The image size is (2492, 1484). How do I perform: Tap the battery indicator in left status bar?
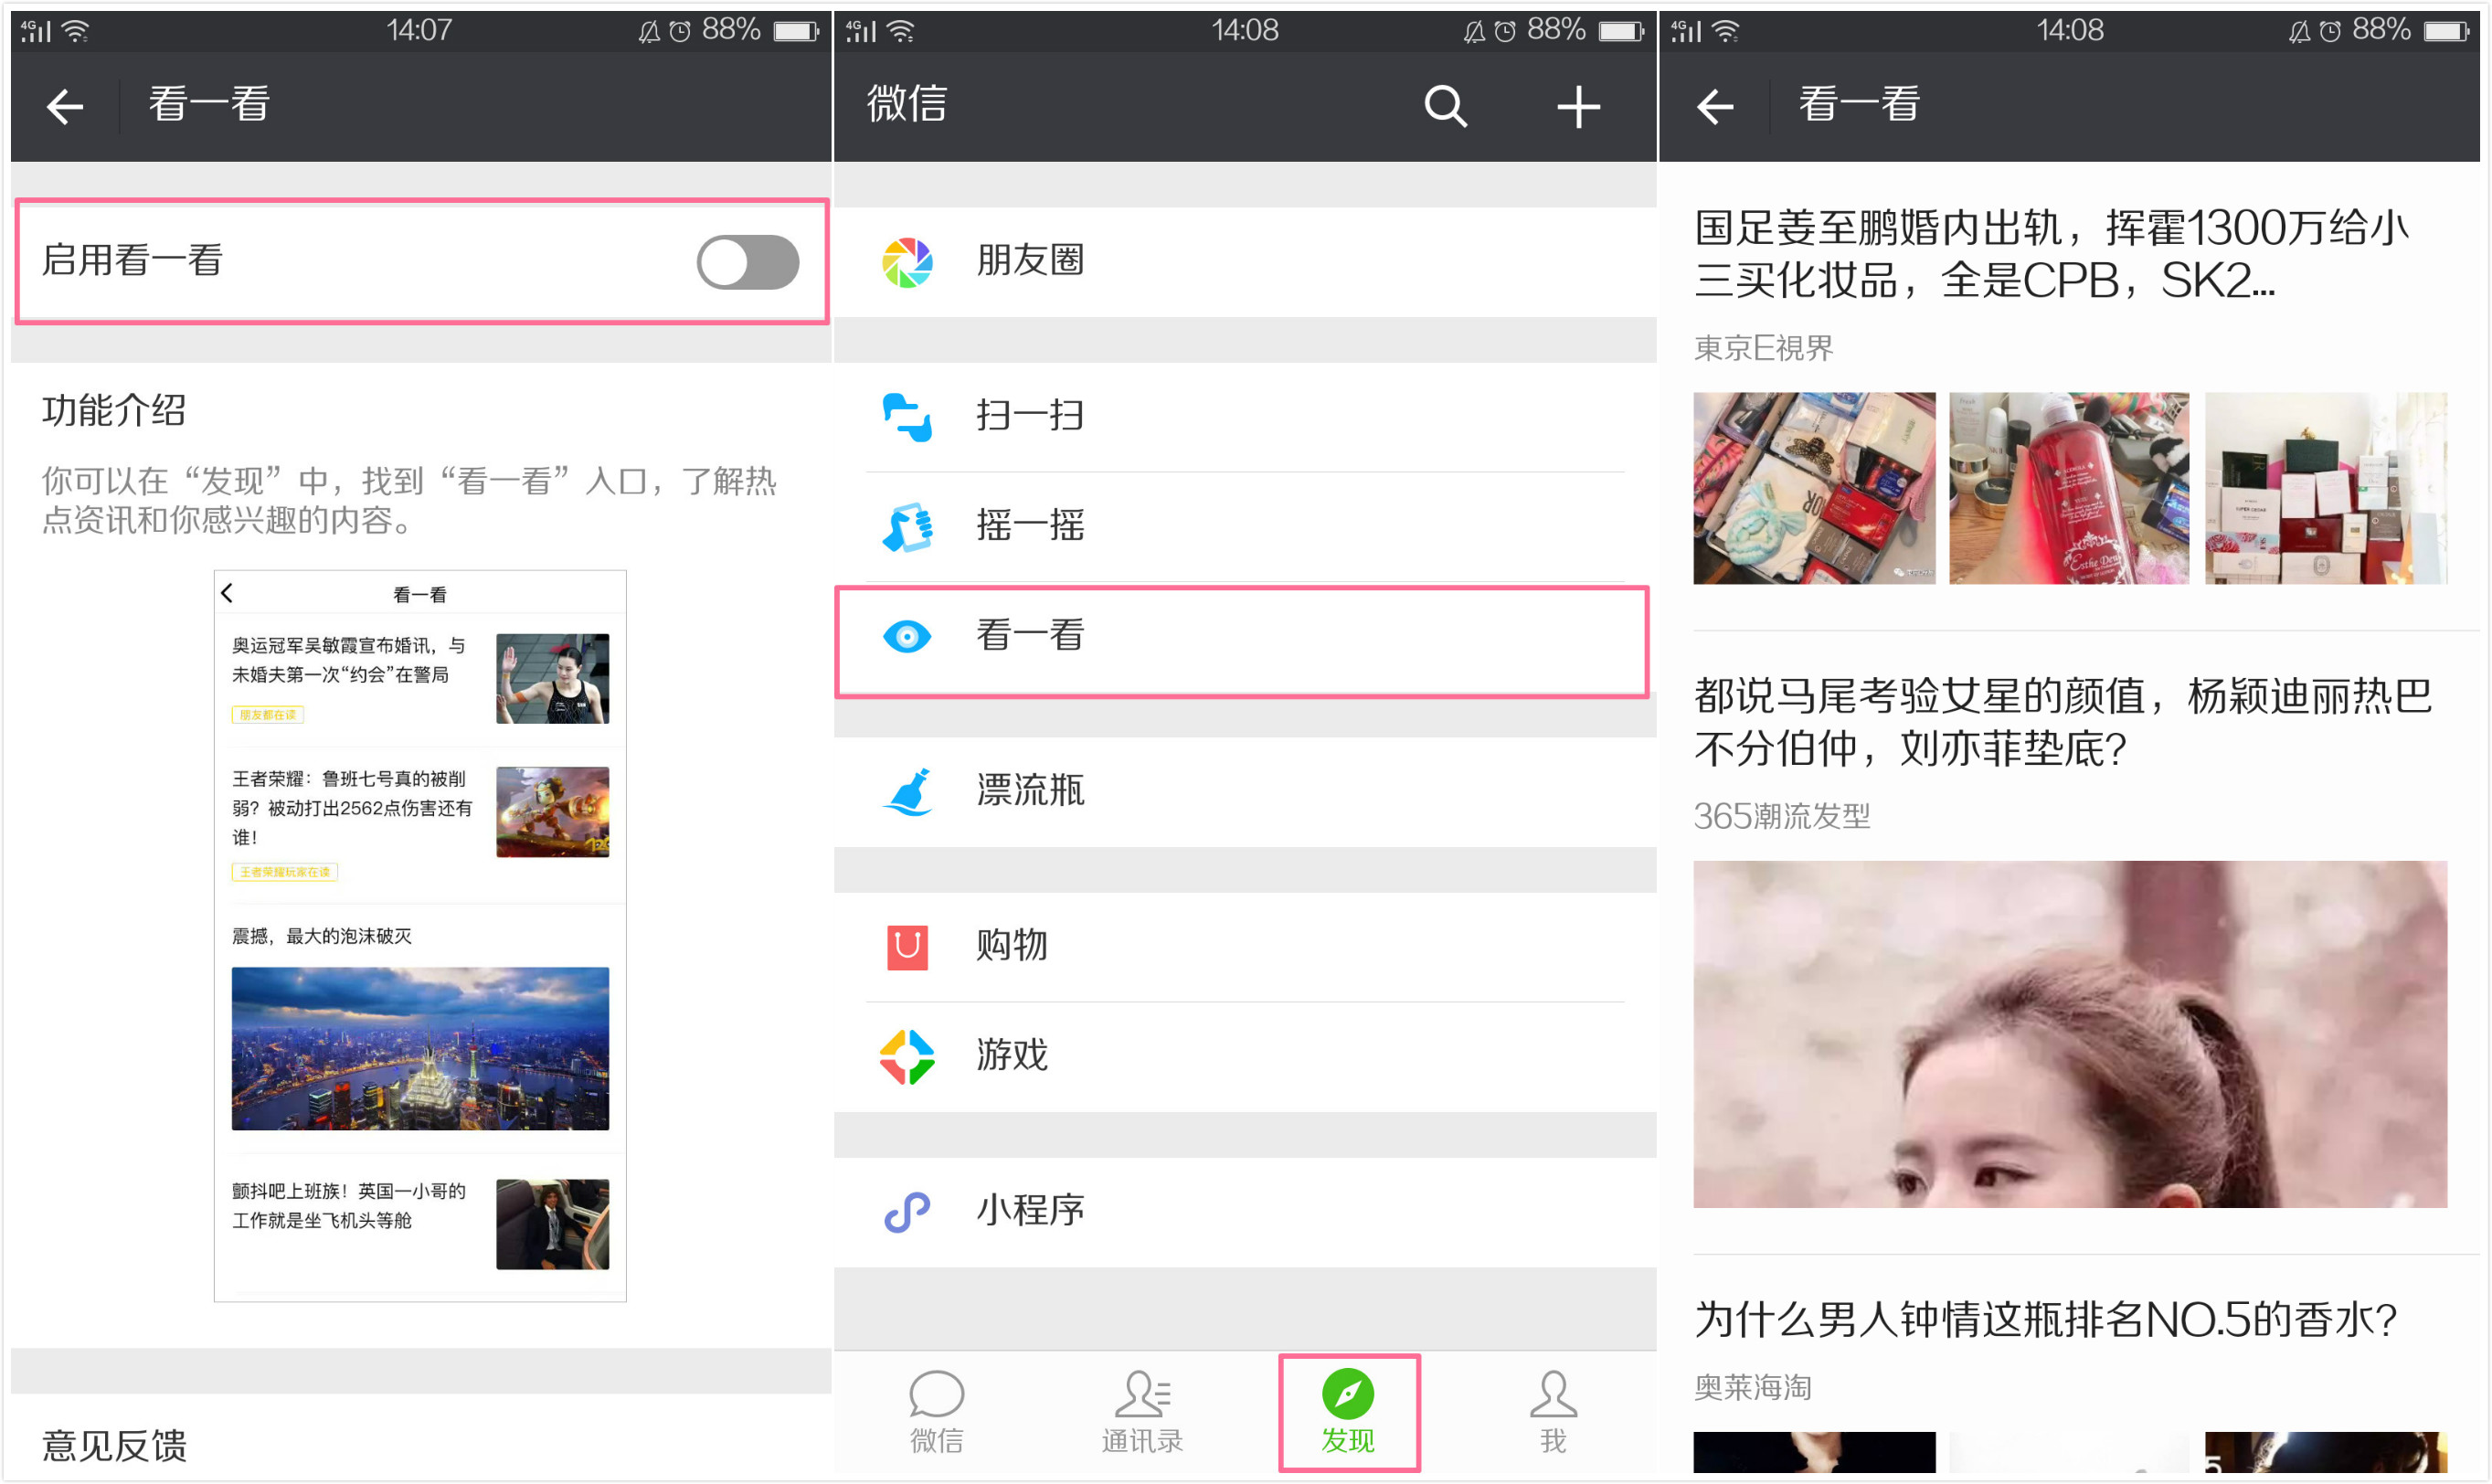[797, 32]
